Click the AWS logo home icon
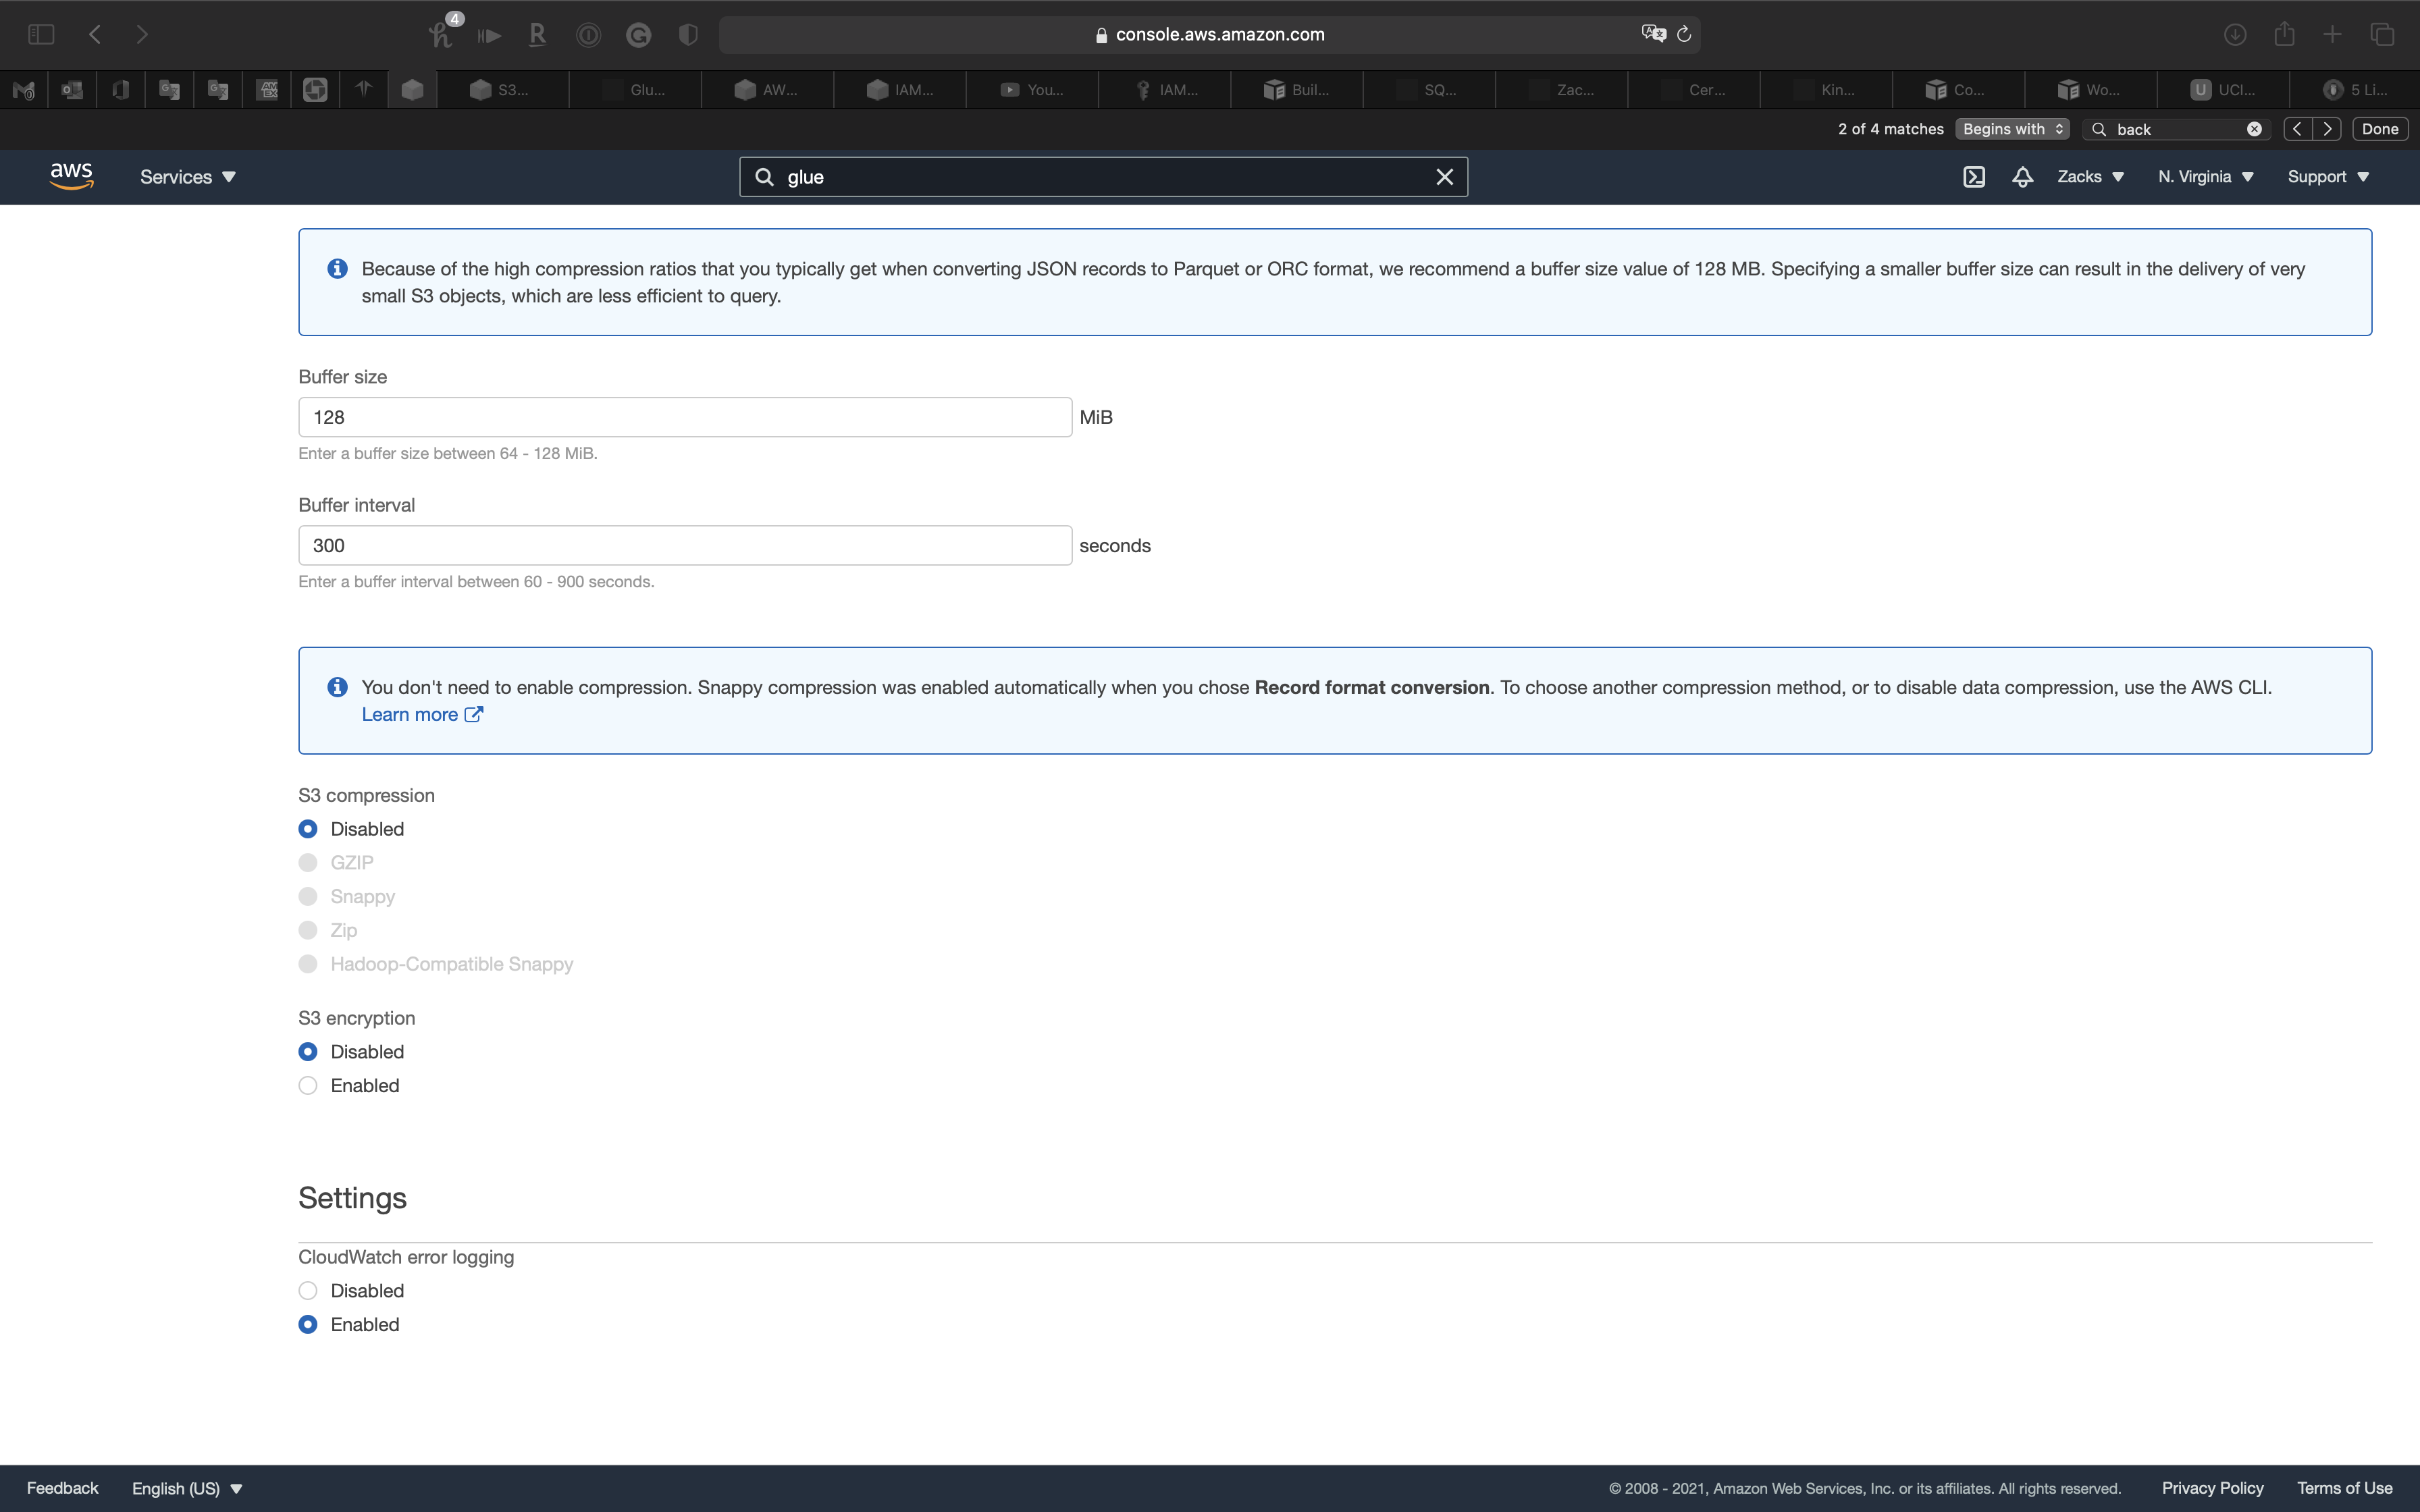 pyautogui.click(x=71, y=176)
